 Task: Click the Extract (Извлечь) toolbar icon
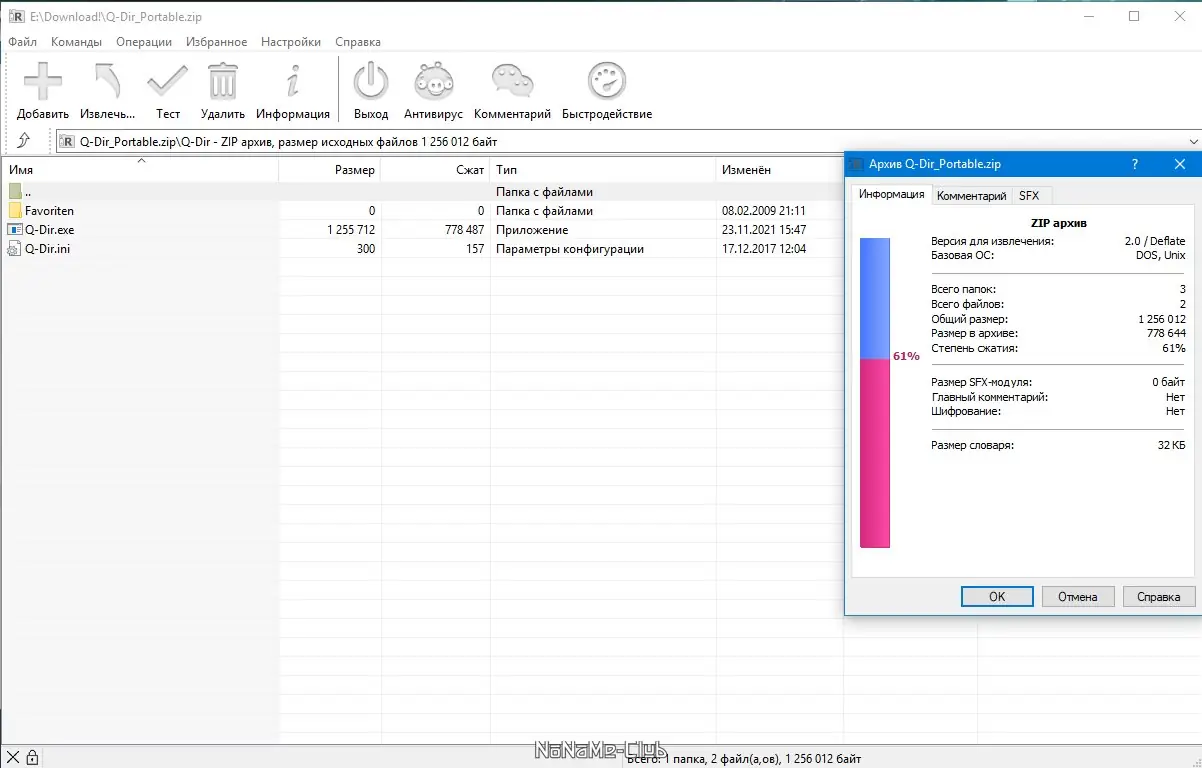107,81
